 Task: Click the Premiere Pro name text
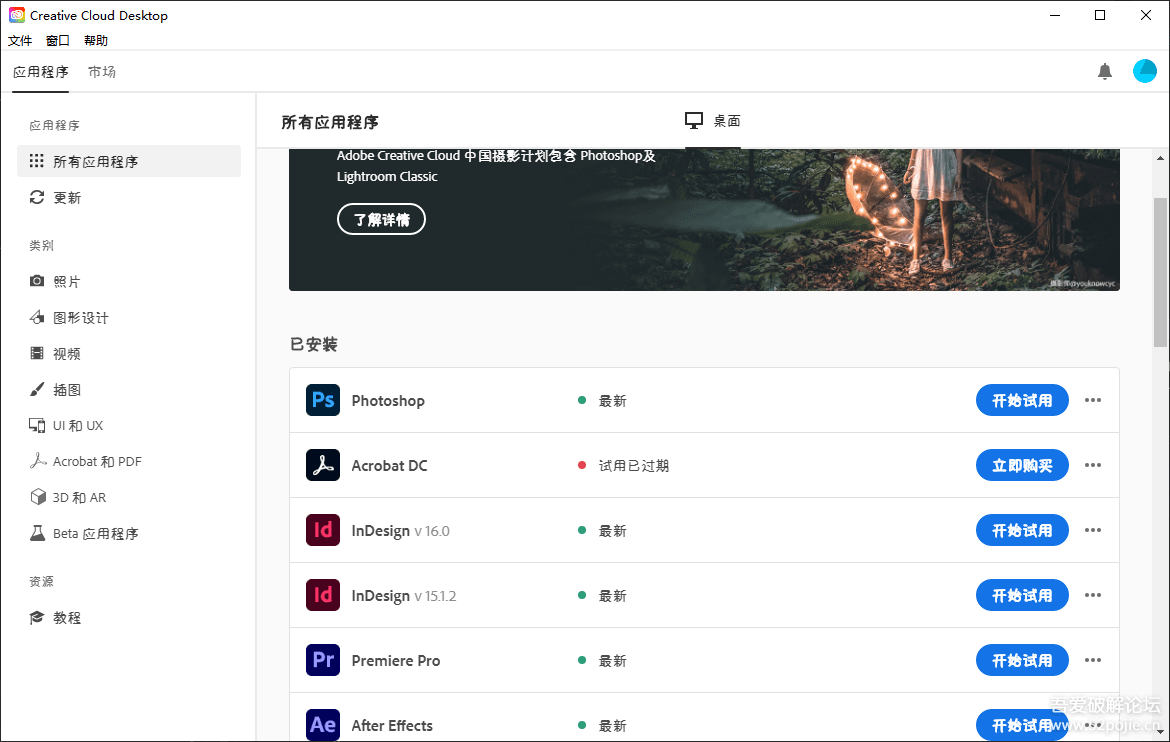395,661
